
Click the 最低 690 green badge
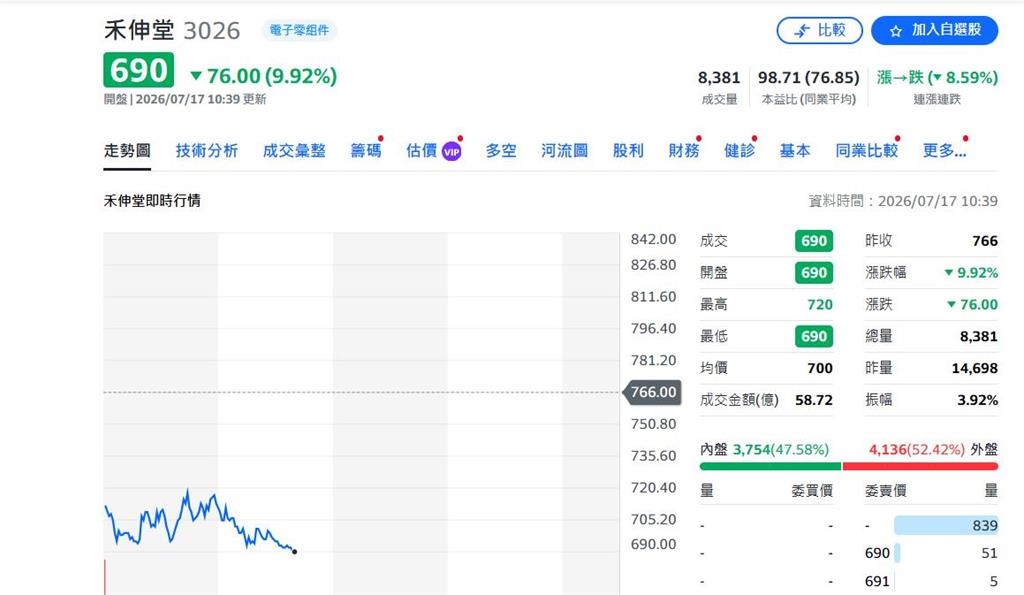pos(814,336)
